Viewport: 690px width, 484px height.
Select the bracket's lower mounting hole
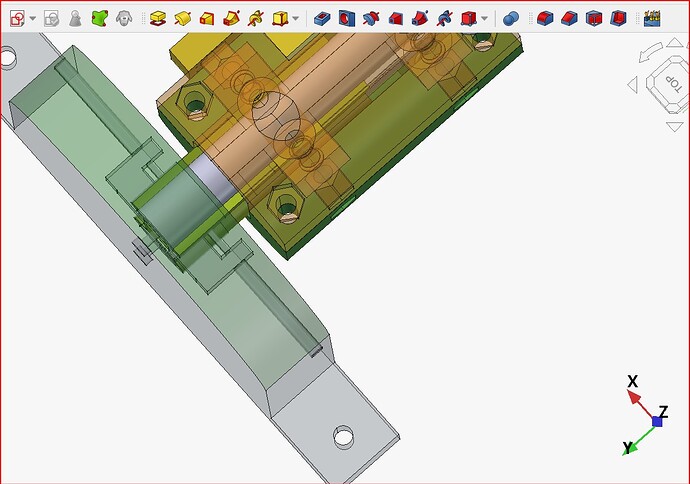click(x=343, y=437)
